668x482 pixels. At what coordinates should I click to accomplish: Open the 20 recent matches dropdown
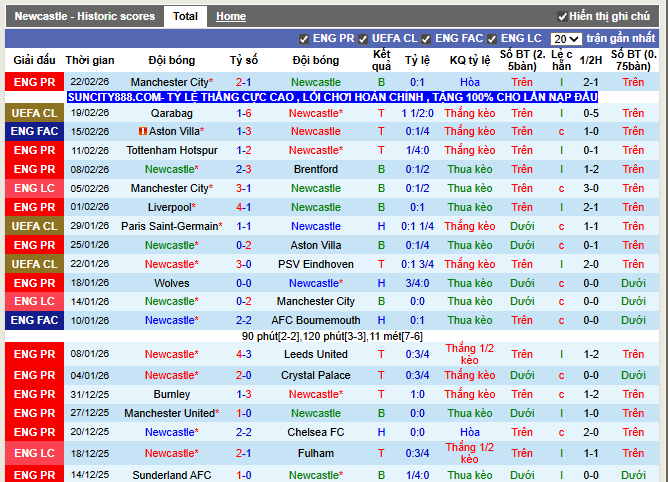coord(566,39)
